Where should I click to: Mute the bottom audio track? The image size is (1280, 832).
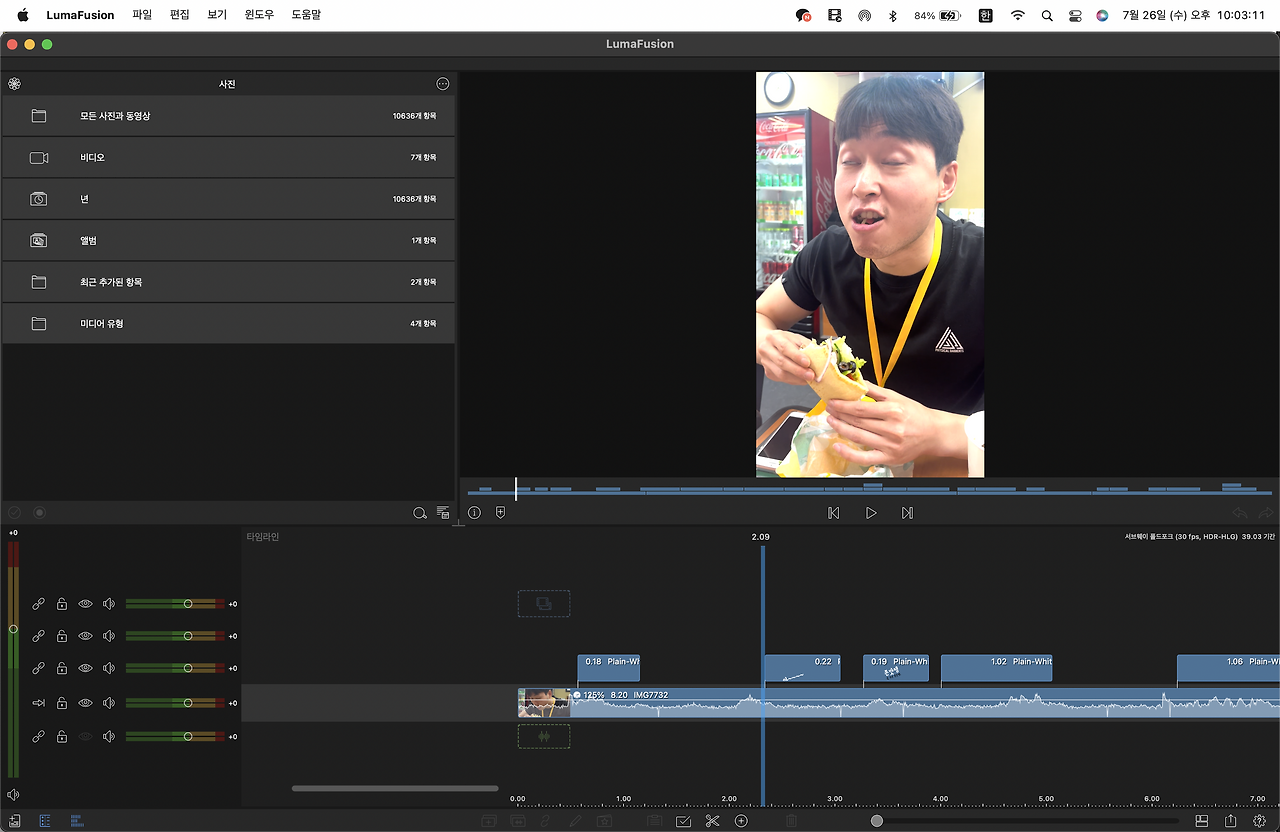pos(109,737)
